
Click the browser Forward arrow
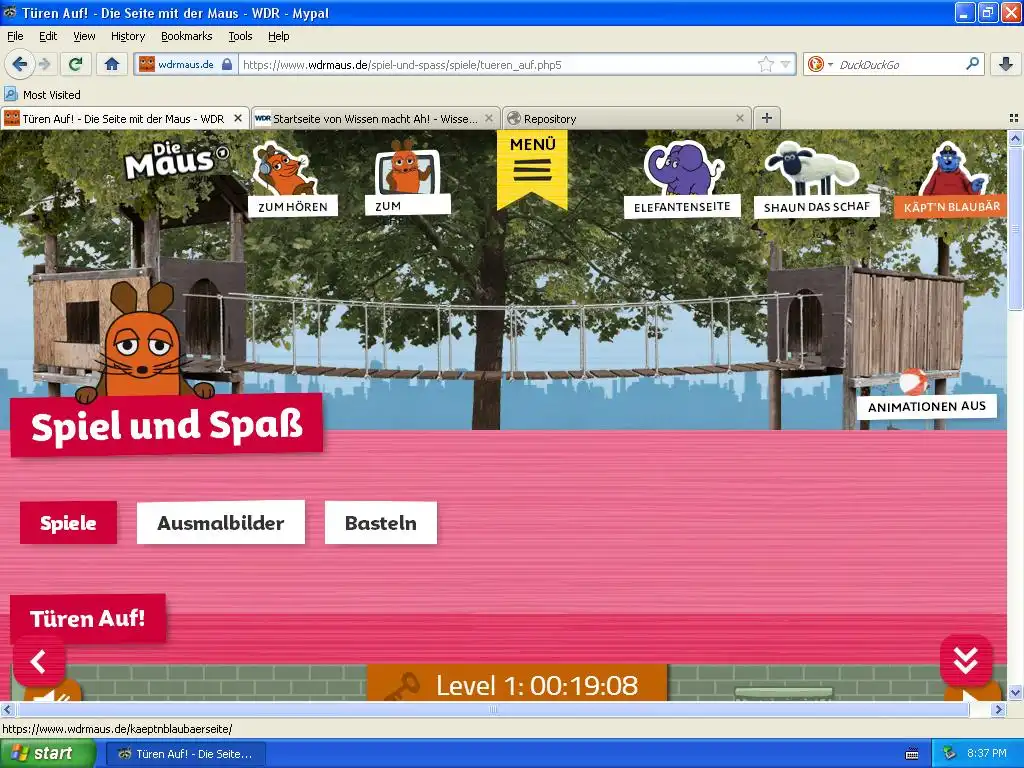click(44, 64)
